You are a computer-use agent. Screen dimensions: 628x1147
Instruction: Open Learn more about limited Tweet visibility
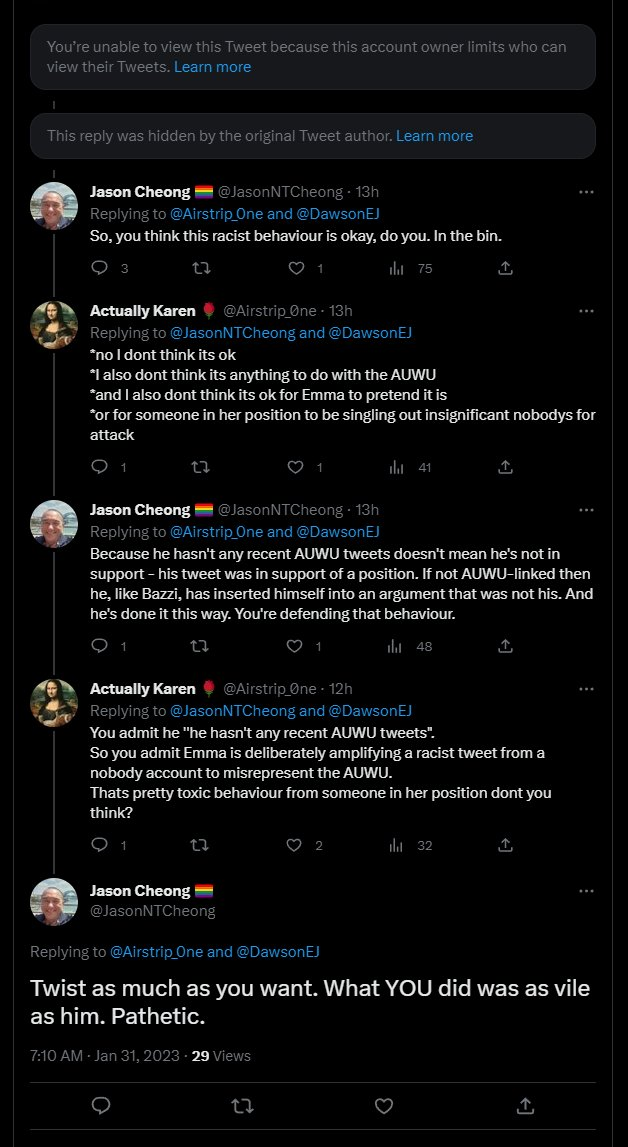[212, 67]
